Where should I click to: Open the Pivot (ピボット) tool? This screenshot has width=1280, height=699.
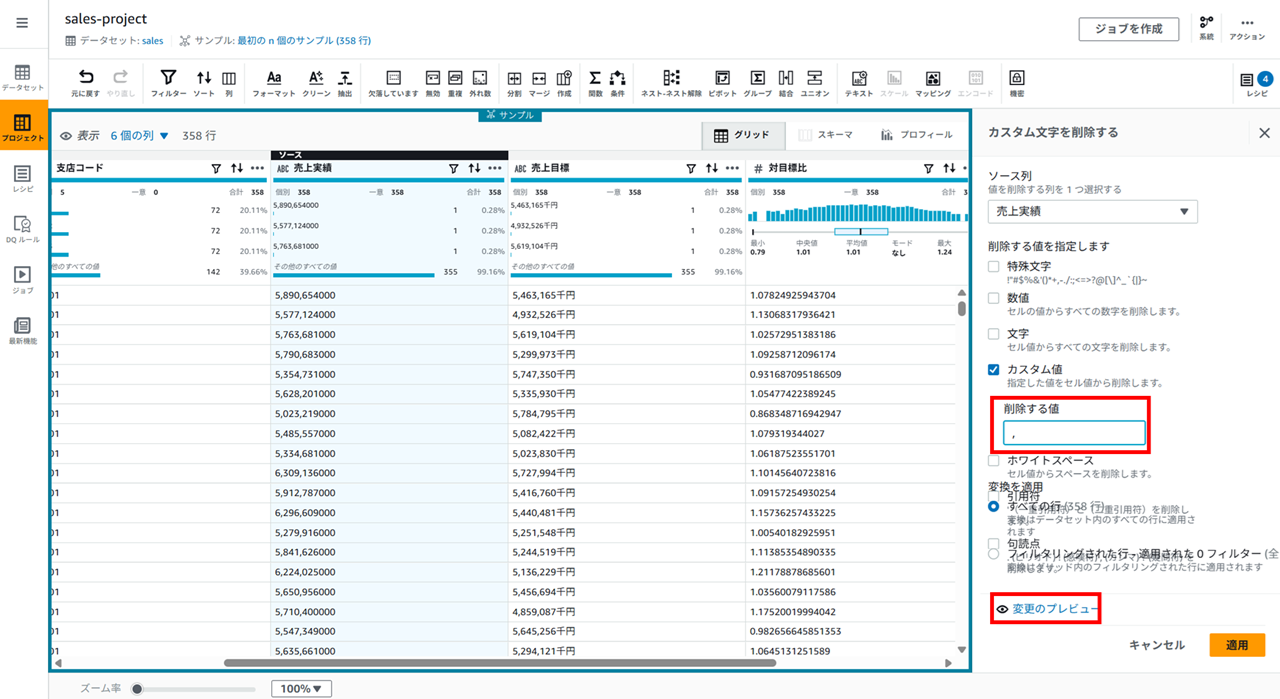(x=722, y=83)
